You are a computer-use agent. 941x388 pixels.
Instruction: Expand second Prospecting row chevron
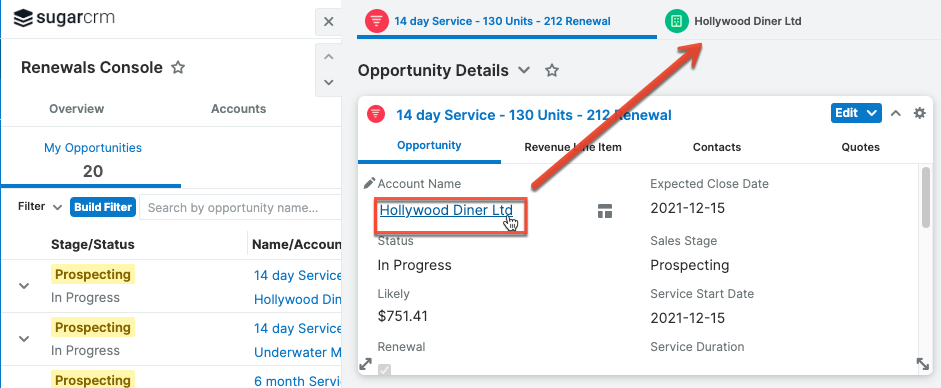click(24, 338)
